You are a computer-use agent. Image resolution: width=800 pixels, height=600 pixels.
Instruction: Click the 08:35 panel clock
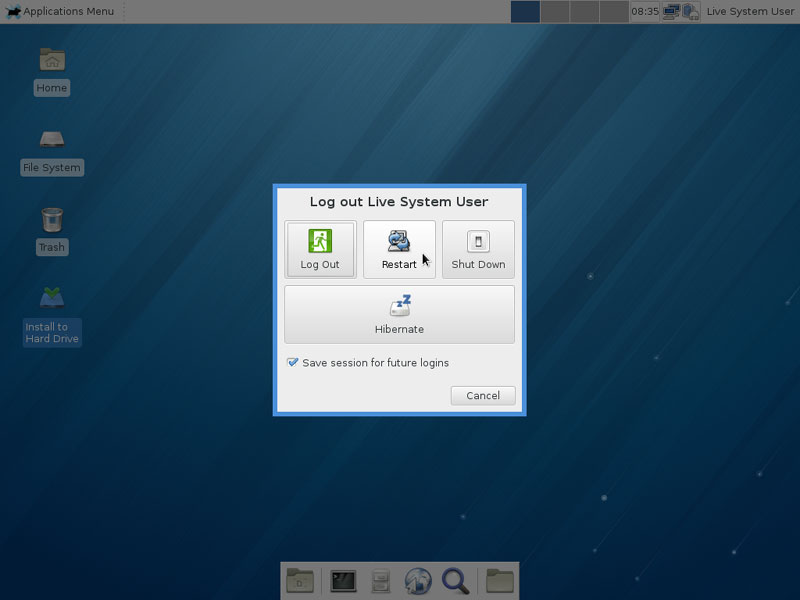coord(645,11)
